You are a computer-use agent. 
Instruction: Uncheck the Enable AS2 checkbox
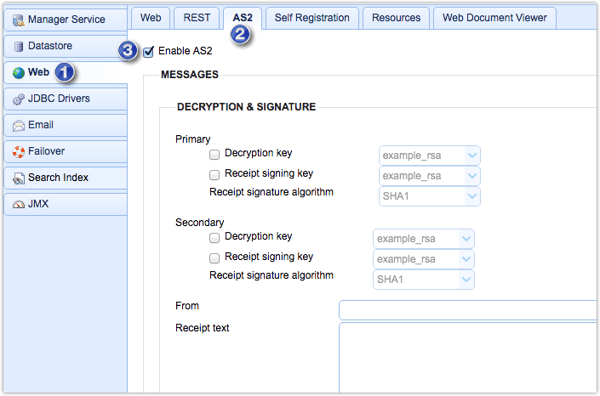tap(148, 51)
